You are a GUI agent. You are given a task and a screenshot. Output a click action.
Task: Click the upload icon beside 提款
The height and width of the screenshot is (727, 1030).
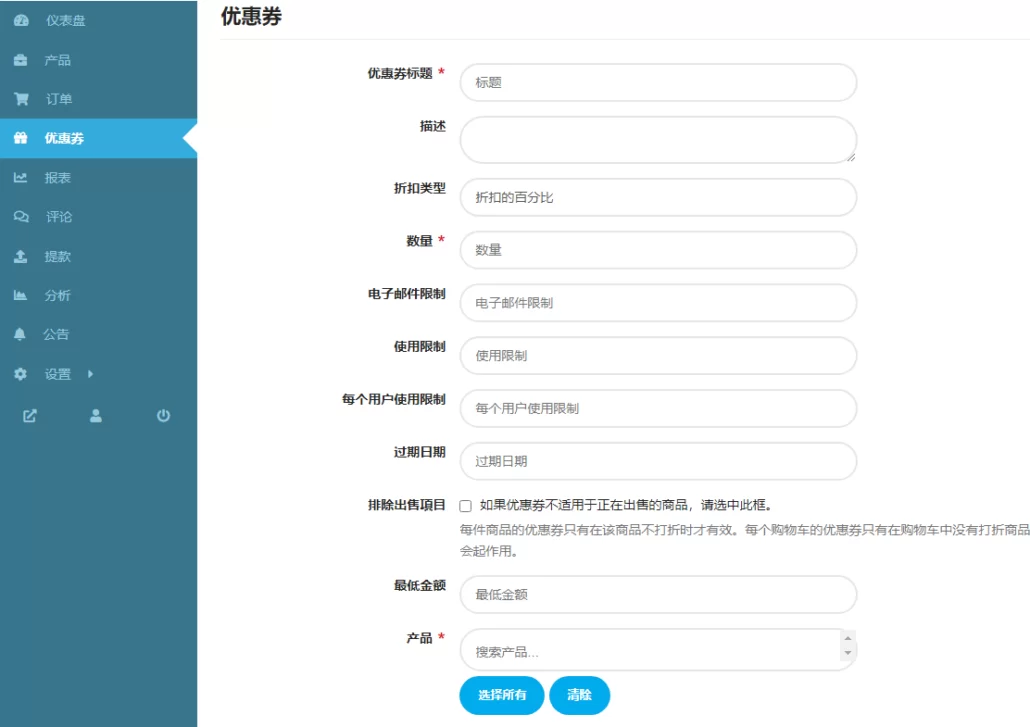pyautogui.click(x=20, y=256)
